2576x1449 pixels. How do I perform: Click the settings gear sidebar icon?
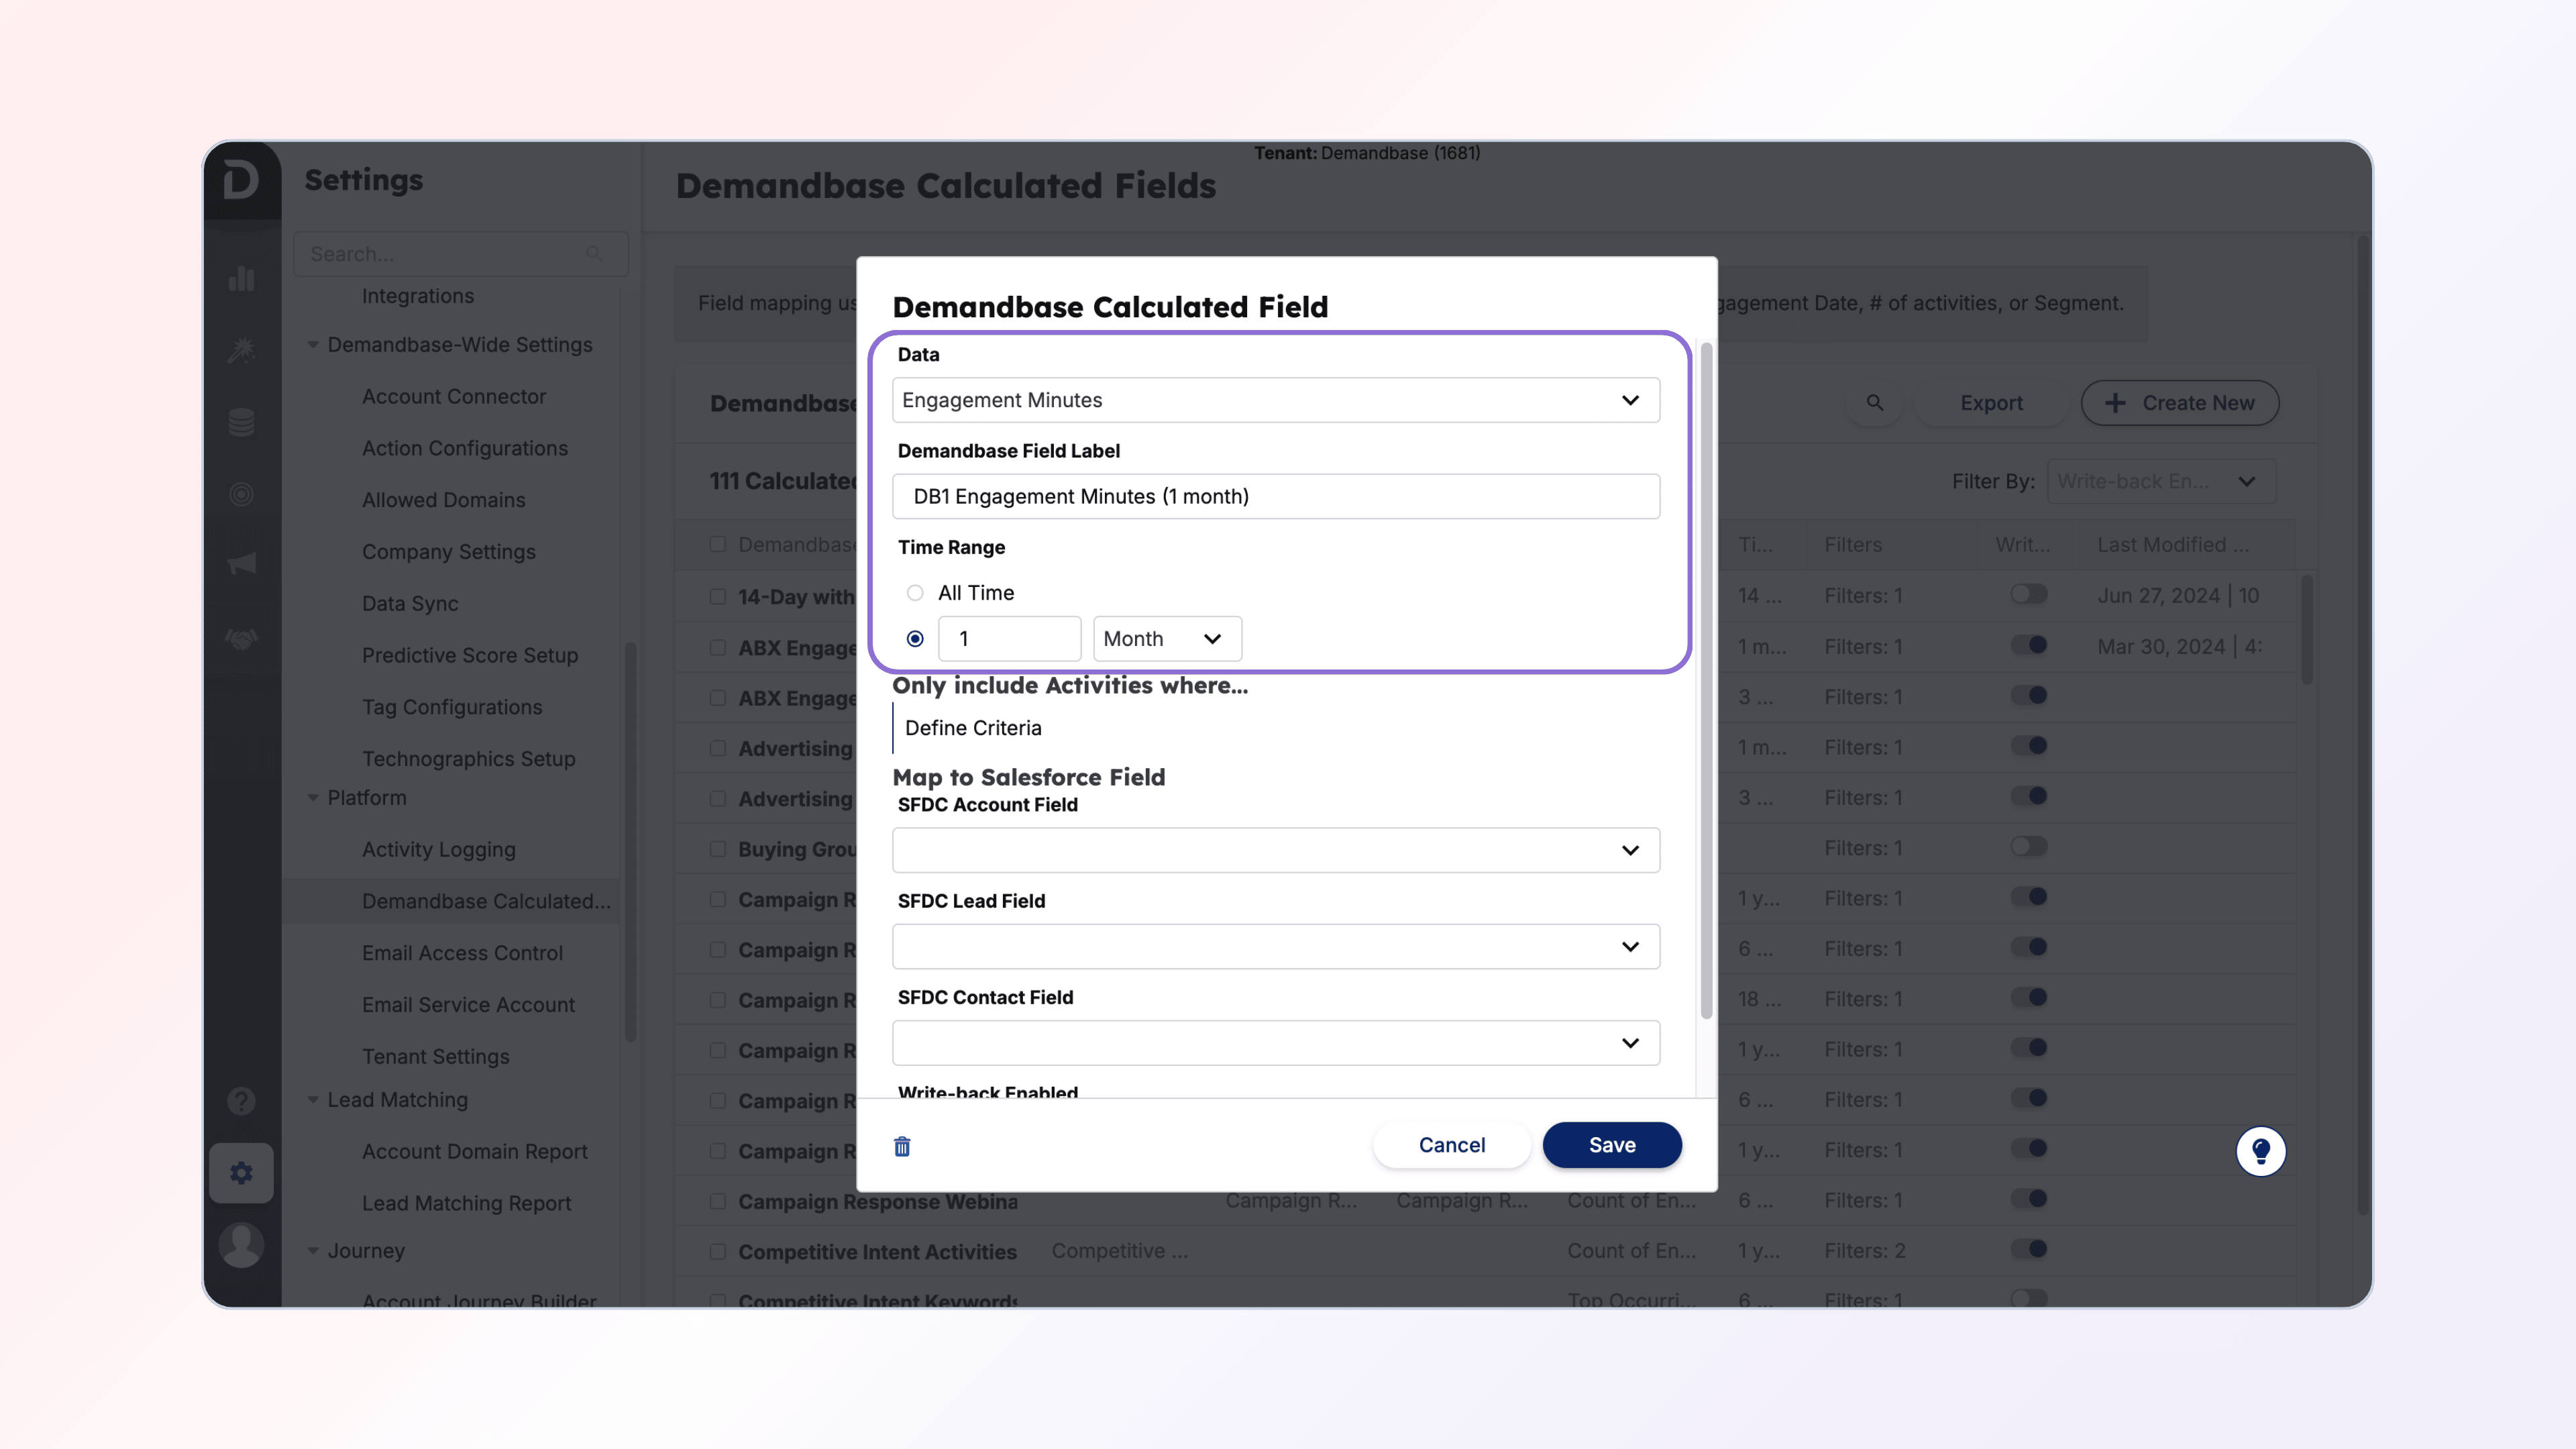pyautogui.click(x=241, y=1172)
